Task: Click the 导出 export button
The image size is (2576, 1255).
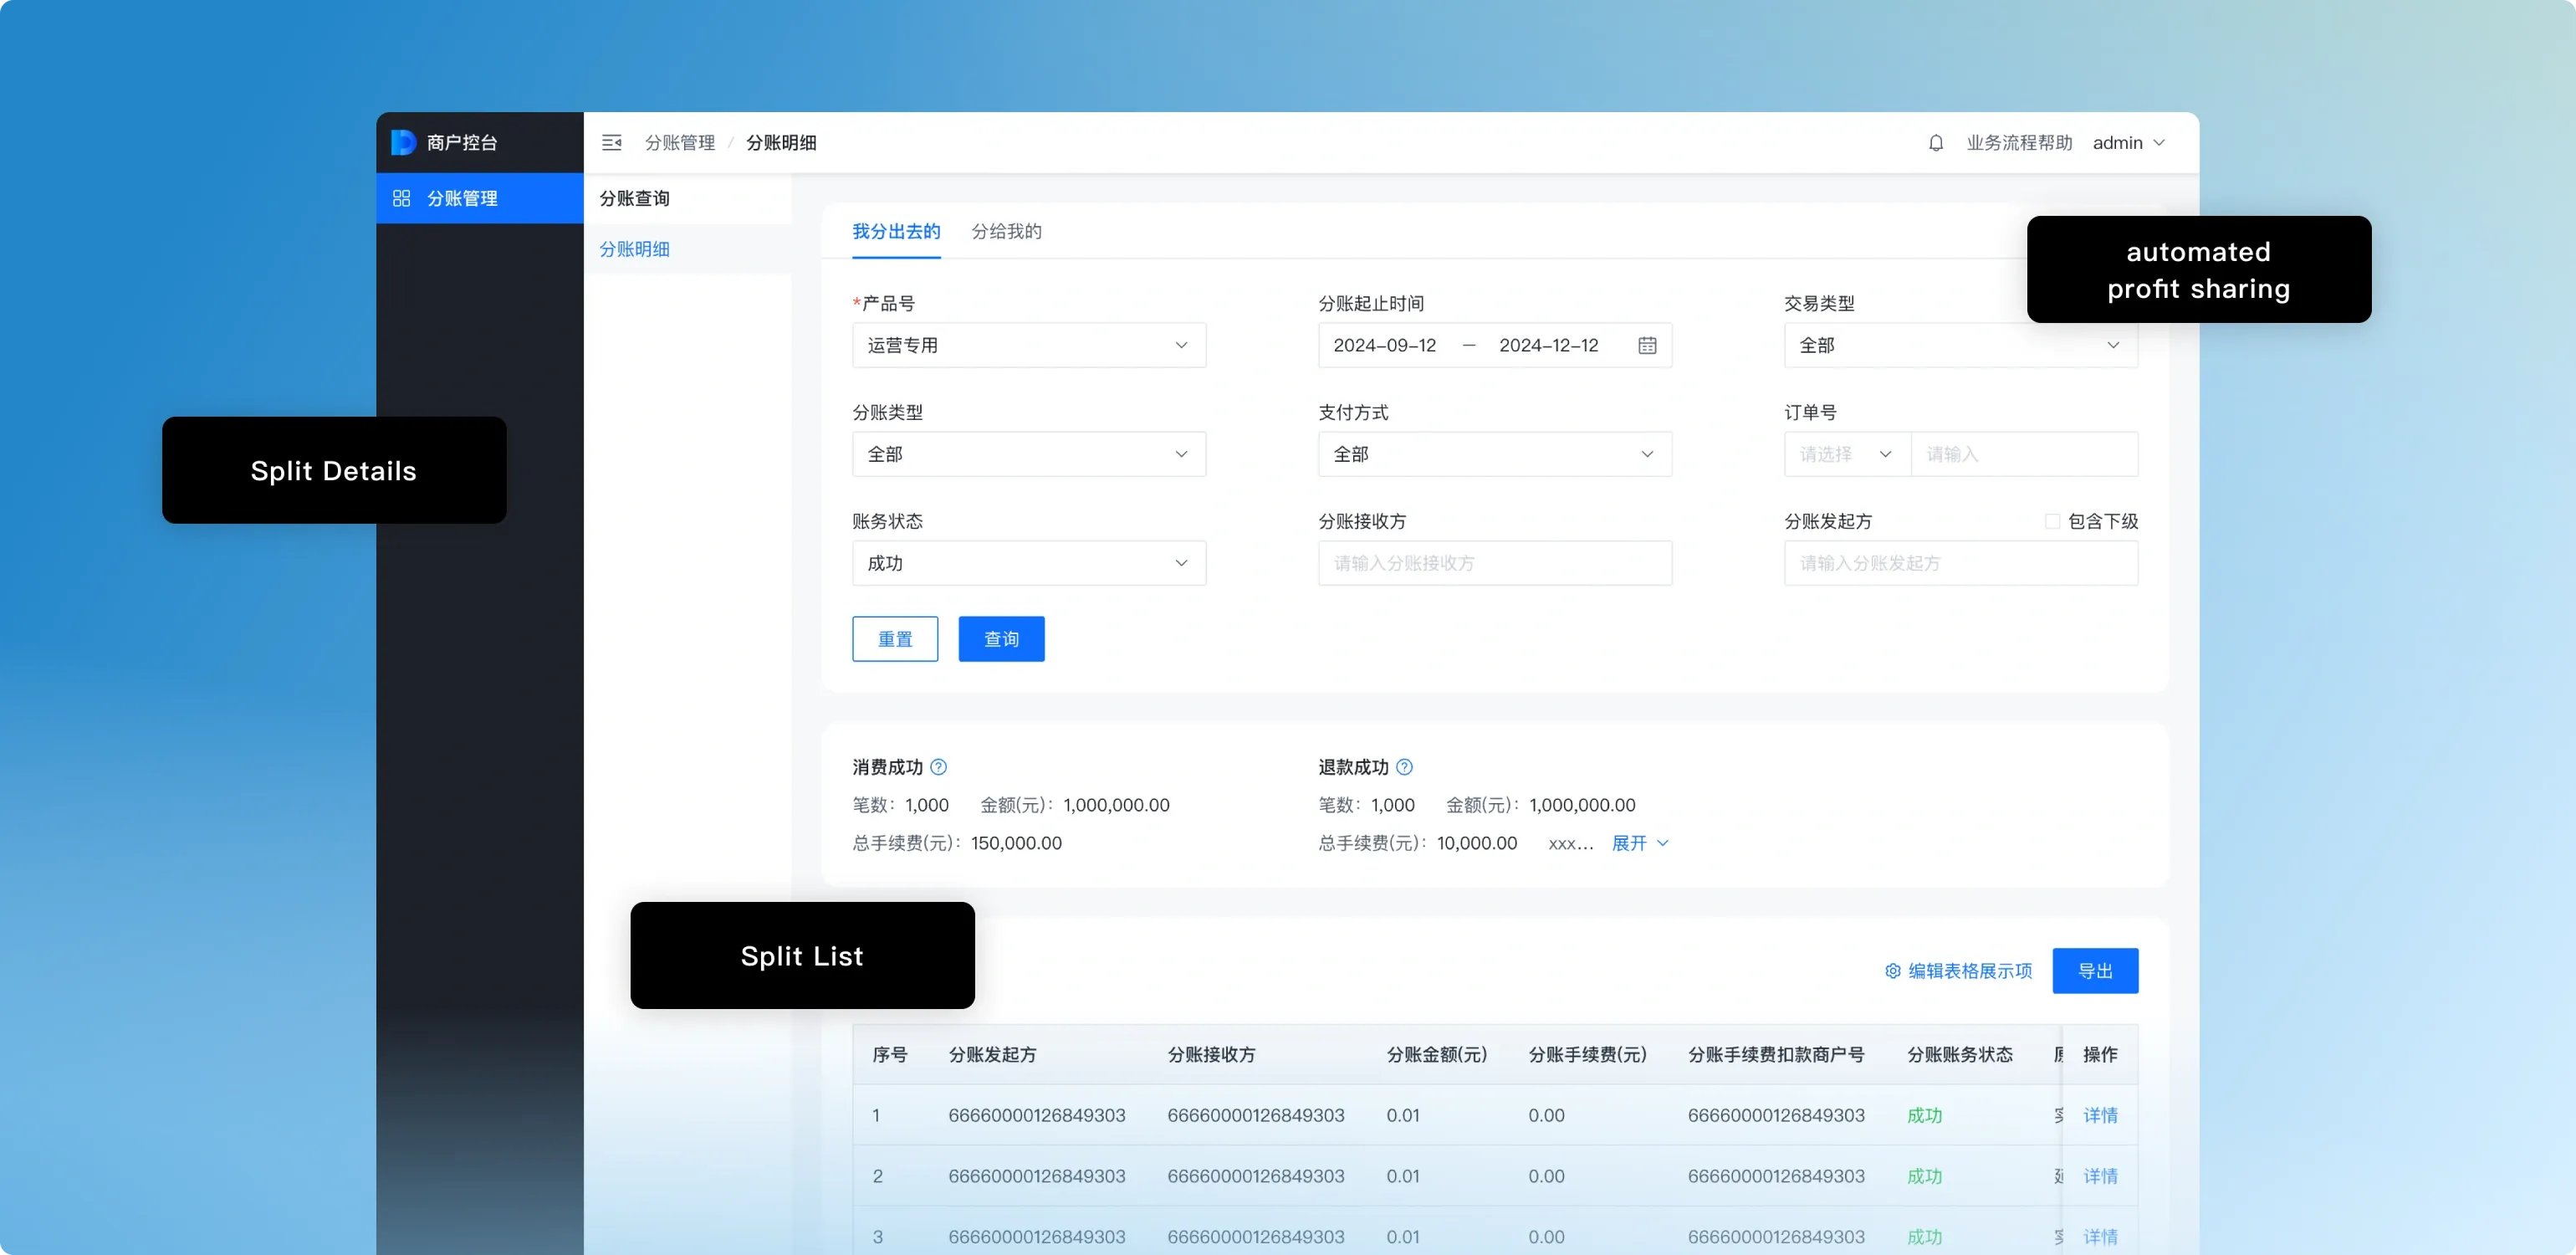Action: tap(2095, 971)
